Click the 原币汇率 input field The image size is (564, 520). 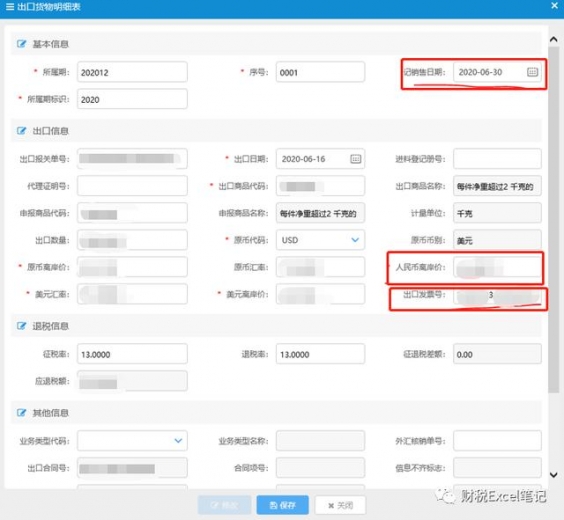tap(320, 267)
